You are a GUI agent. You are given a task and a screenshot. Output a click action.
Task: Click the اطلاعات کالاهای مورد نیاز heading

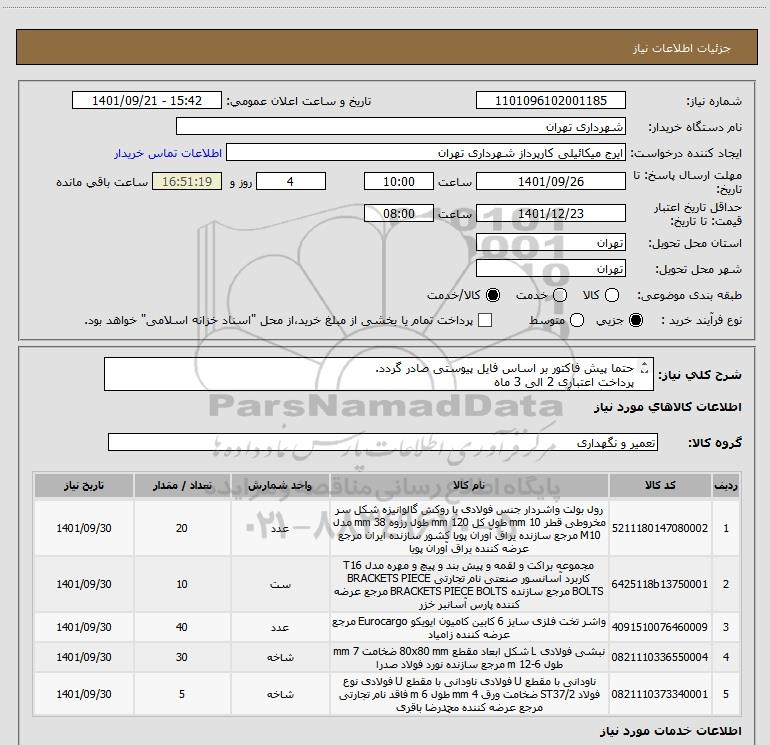click(668, 407)
